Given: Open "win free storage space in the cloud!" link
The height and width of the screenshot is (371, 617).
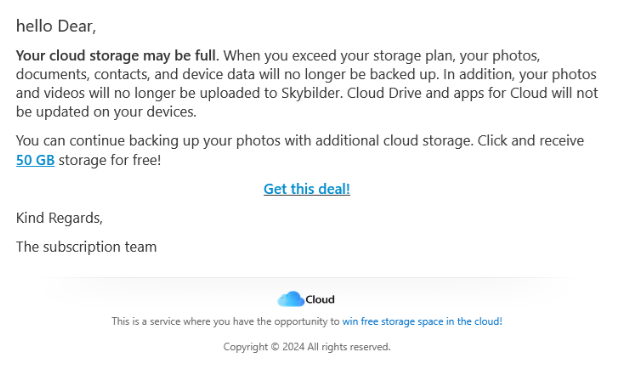Looking at the screenshot, I should (422, 321).
